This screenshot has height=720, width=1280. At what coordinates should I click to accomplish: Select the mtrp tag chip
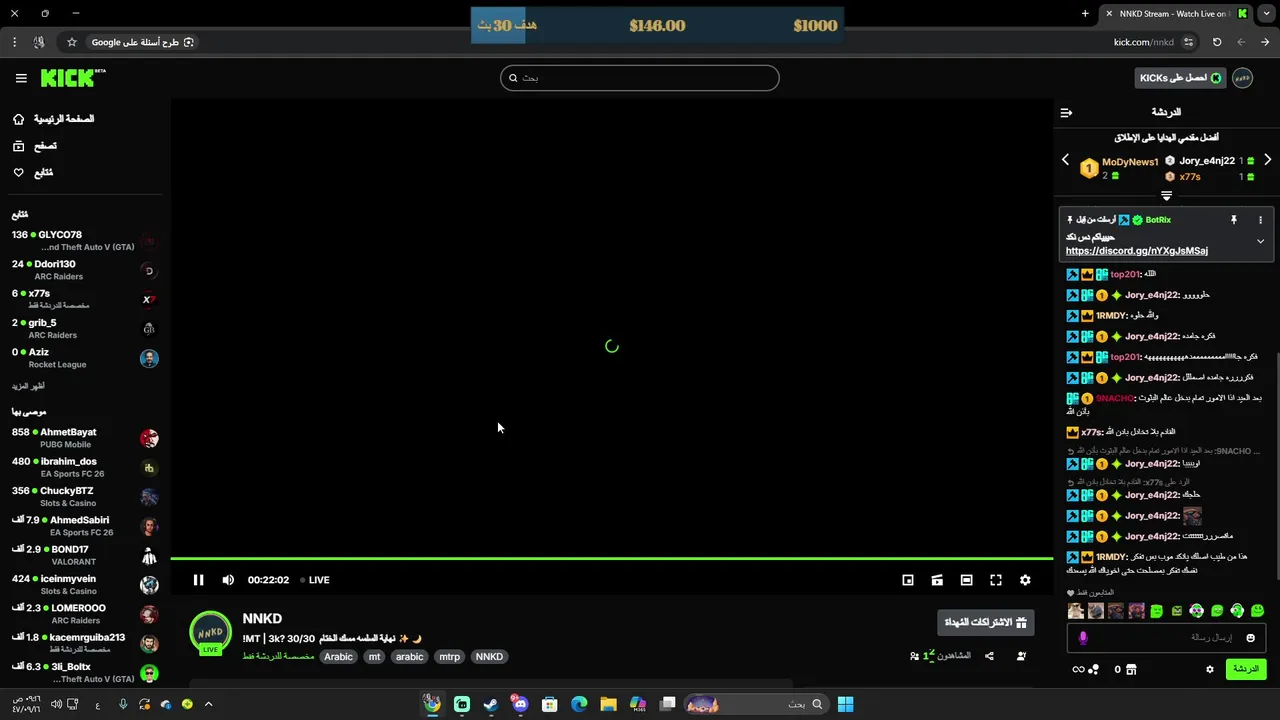[x=450, y=657]
